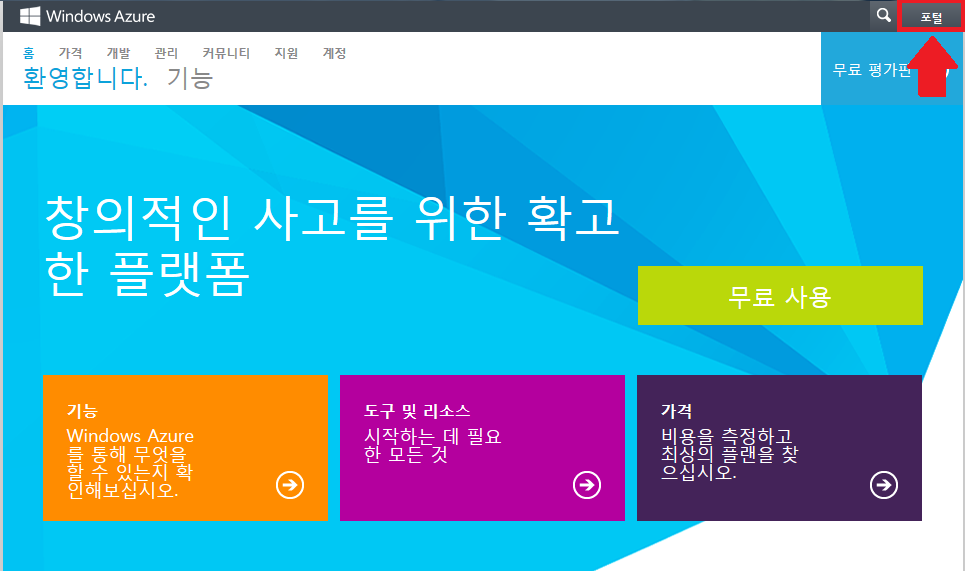Open the purple 도구 및 리소스 tile
The image size is (965, 571).
[x=482, y=448]
